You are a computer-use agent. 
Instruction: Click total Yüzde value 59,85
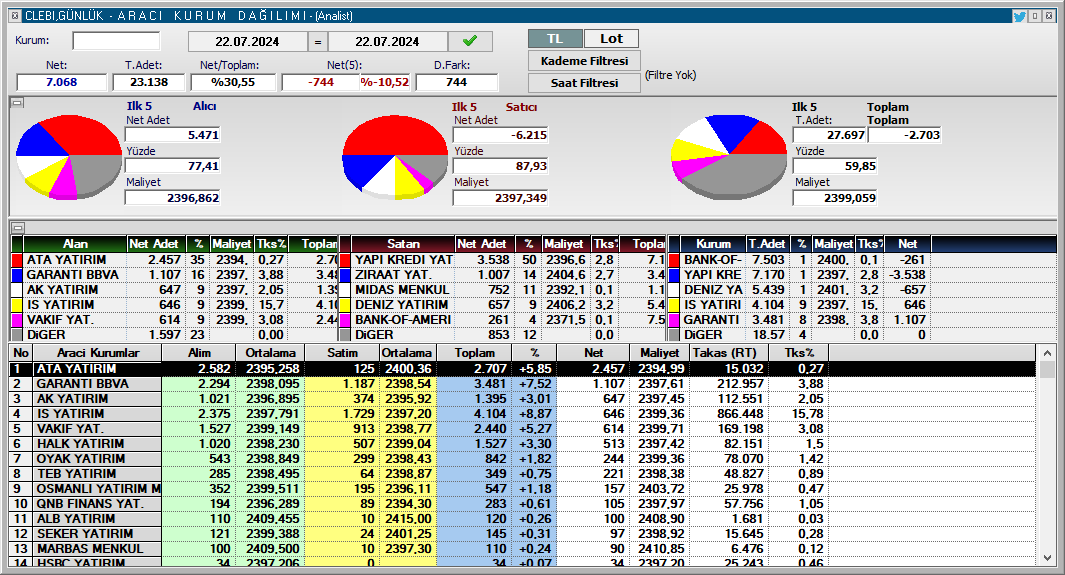pyautogui.click(x=834, y=166)
